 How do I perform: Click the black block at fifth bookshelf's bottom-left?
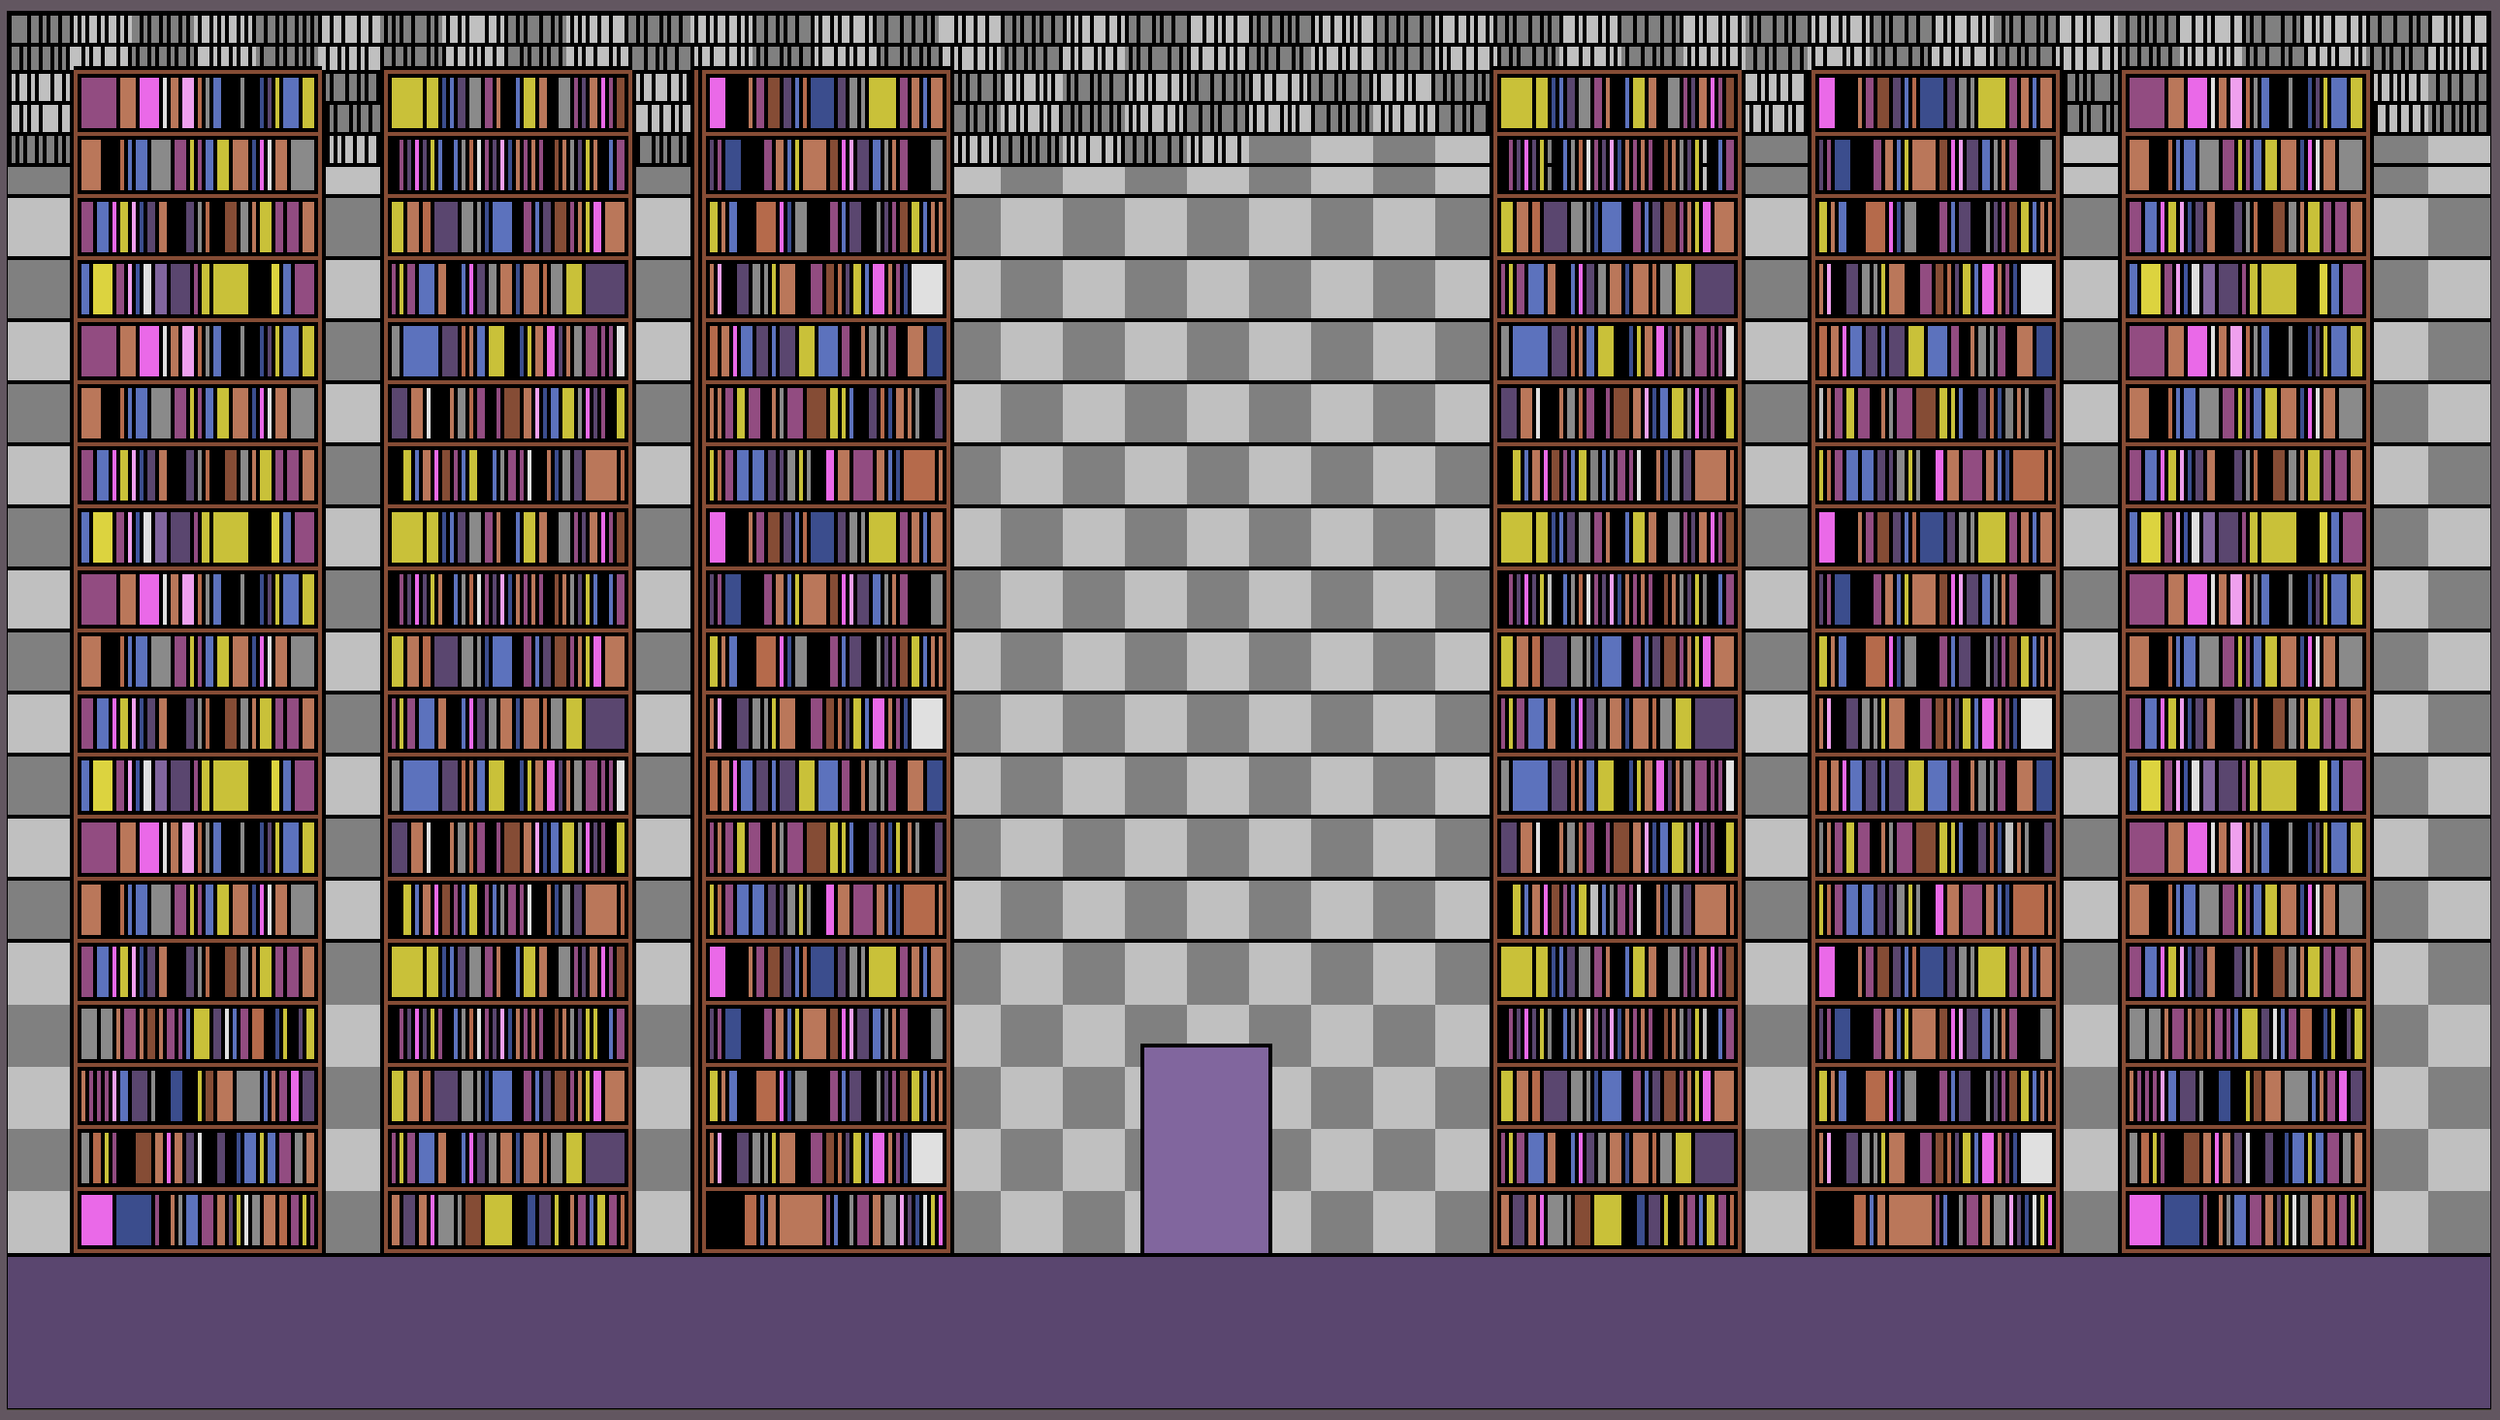[1834, 1220]
